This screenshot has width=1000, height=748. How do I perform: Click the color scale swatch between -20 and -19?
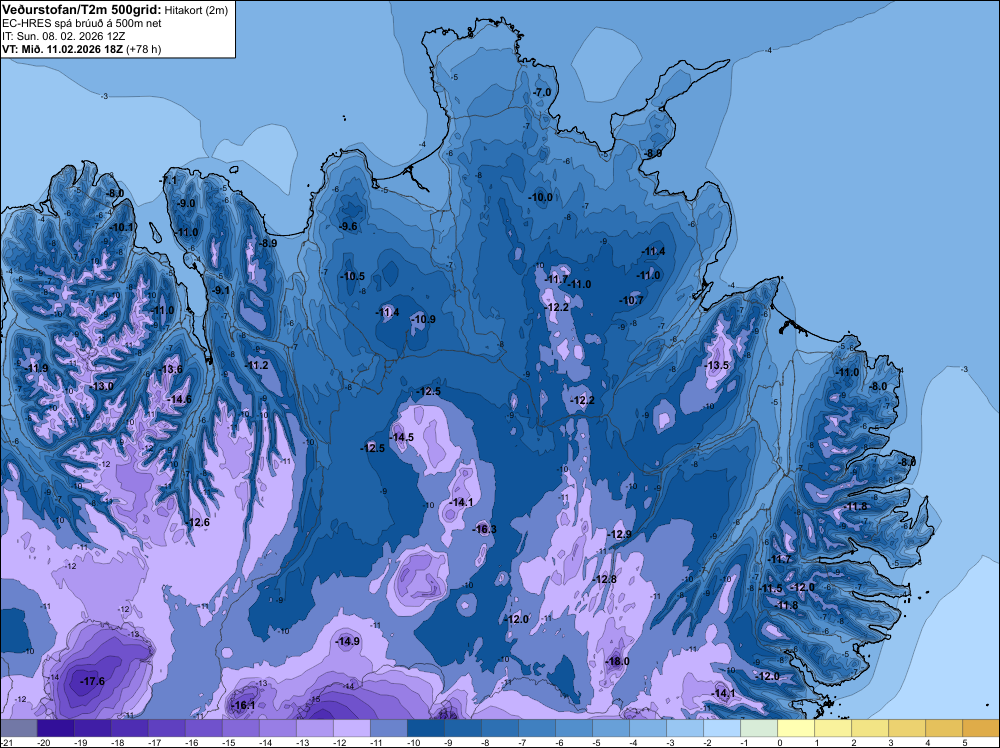pyautogui.click(x=55, y=728)
